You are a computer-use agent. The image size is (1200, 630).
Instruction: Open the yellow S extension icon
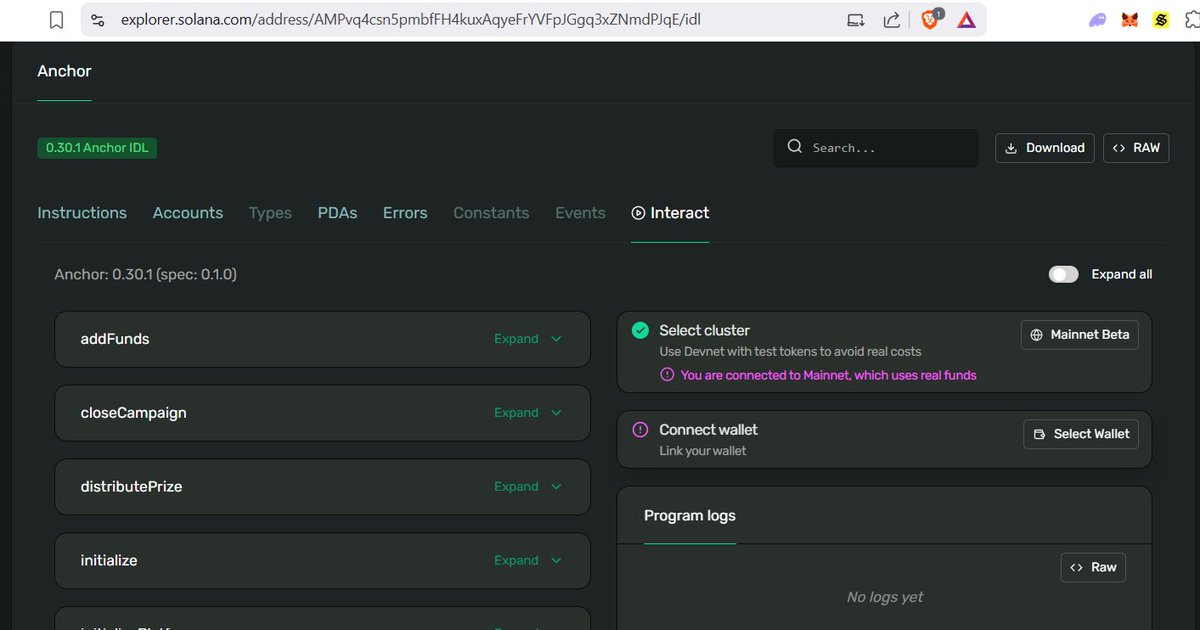[1161, 20]
